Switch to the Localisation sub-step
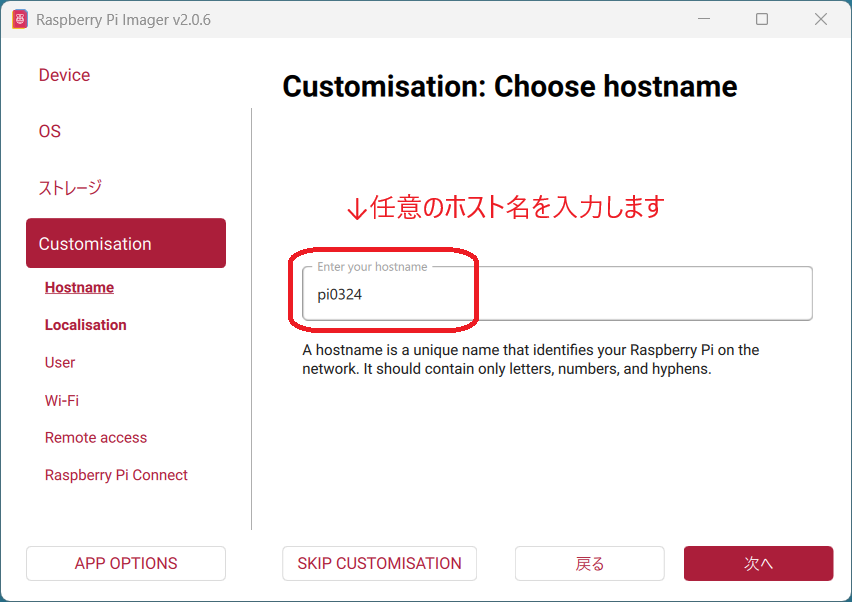This screenshot has width=852, height=602. click(86, 325)
